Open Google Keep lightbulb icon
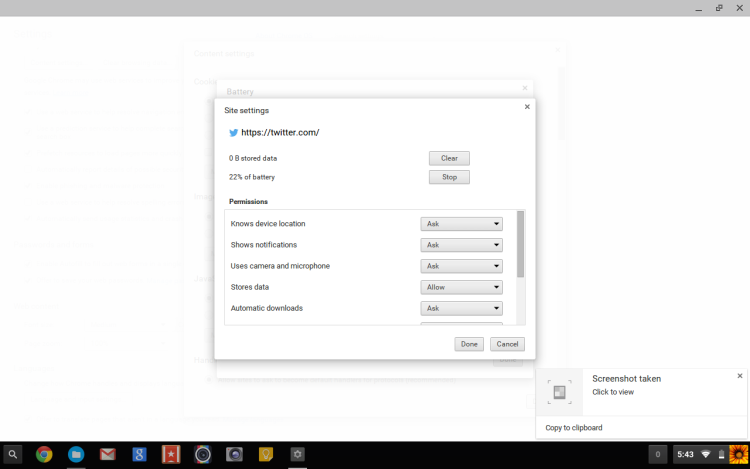750x469 pixels. click(266, 455)
